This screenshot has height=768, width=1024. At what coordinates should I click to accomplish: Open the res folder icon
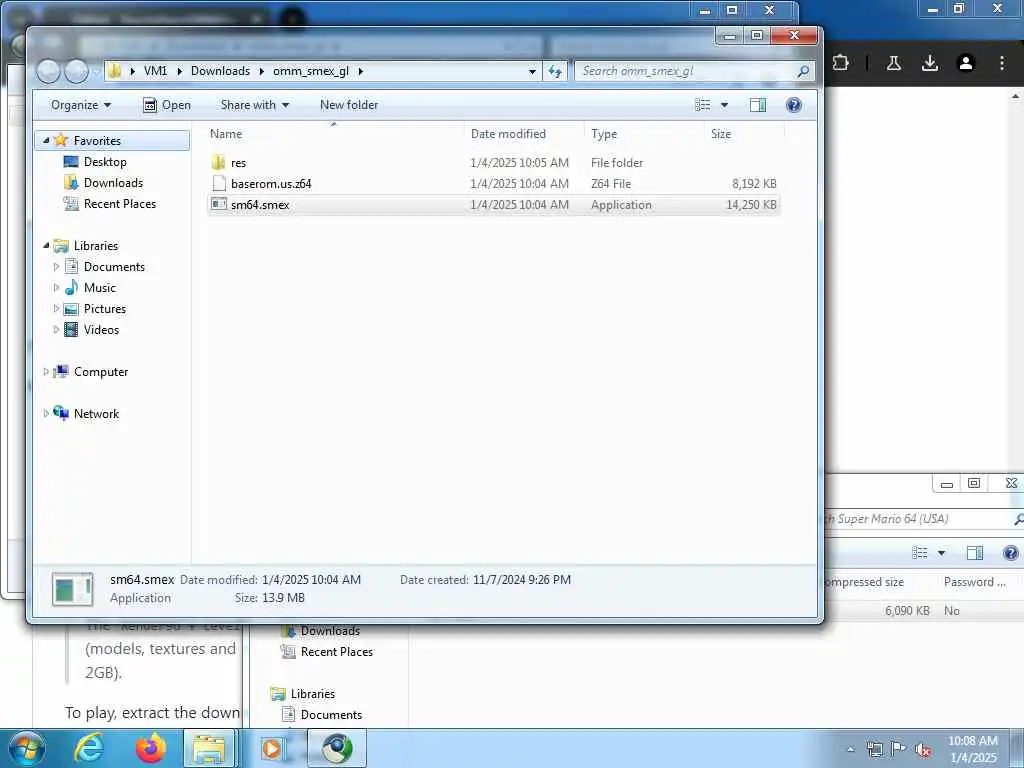click(219, 162)
